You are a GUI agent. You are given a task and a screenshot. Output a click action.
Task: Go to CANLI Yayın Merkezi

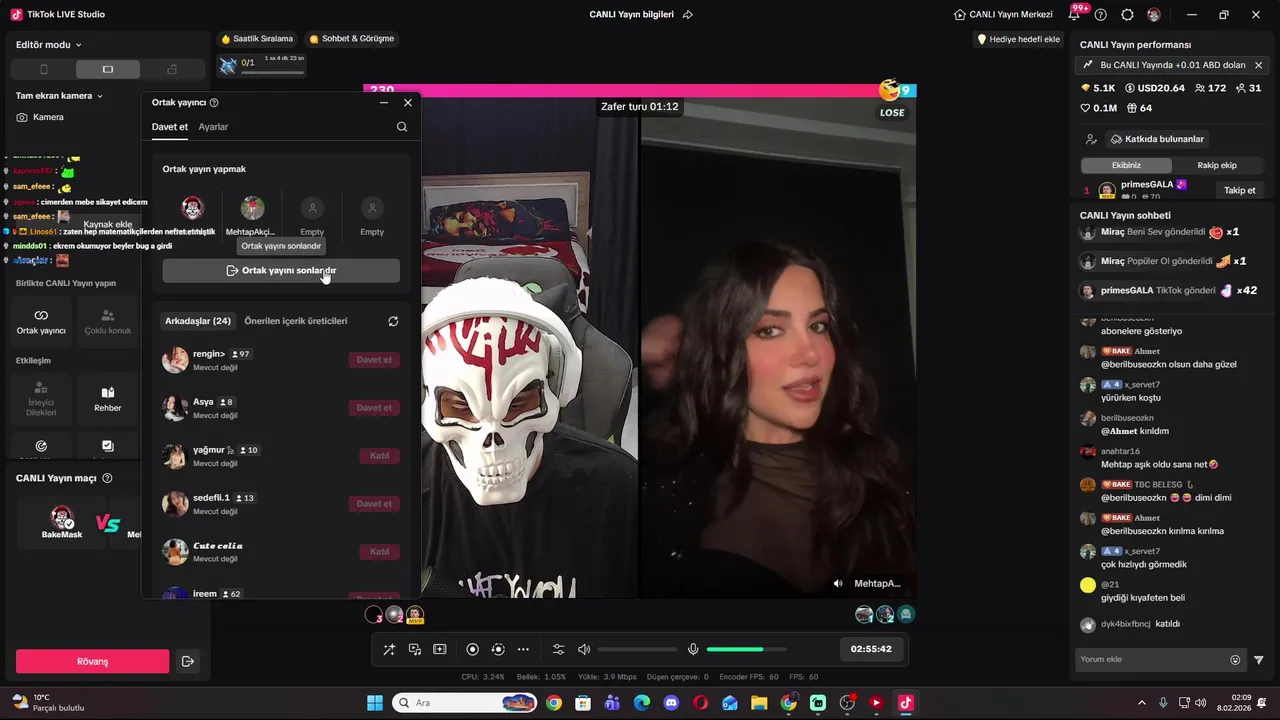click(x=1003, y=15)
